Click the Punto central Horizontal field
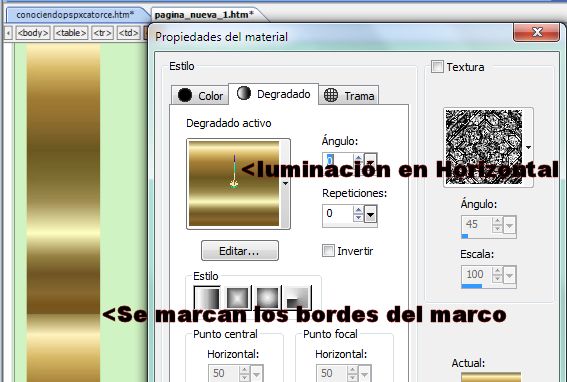 pyautogui.click(x=223, y=373)
